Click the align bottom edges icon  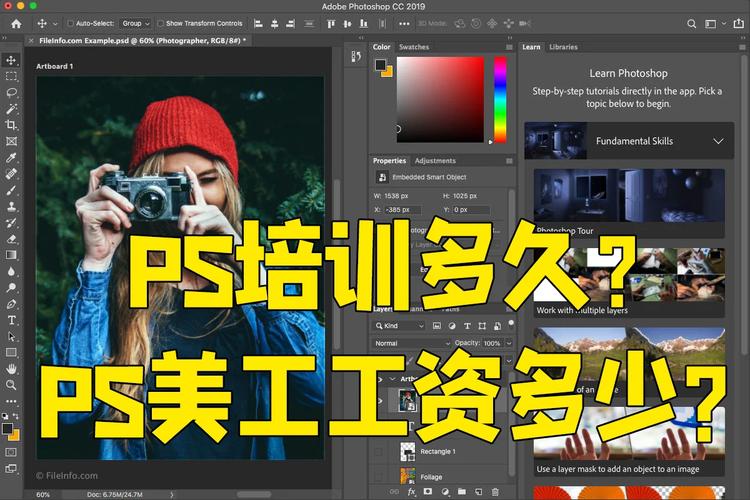pyautogui.click(x=364, y=23)
